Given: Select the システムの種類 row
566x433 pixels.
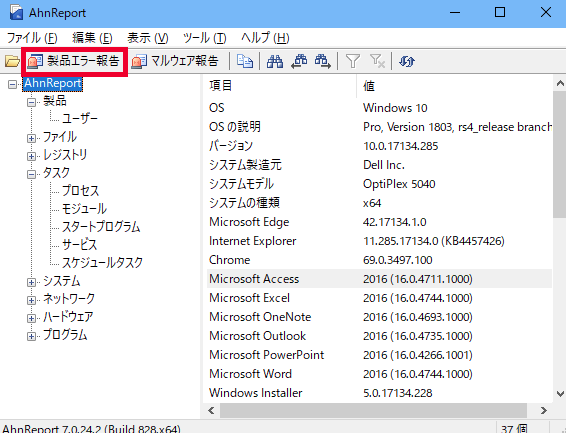Looking at the screenshot, I should pos(379,203).
